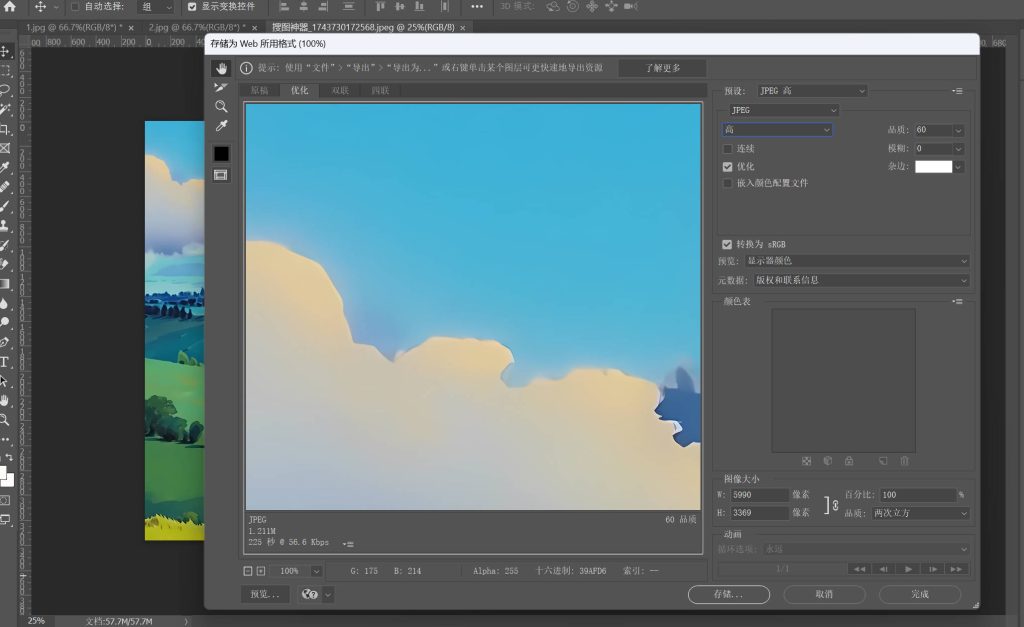Click the white 杂边 matte color swatch

coord(933,166)
